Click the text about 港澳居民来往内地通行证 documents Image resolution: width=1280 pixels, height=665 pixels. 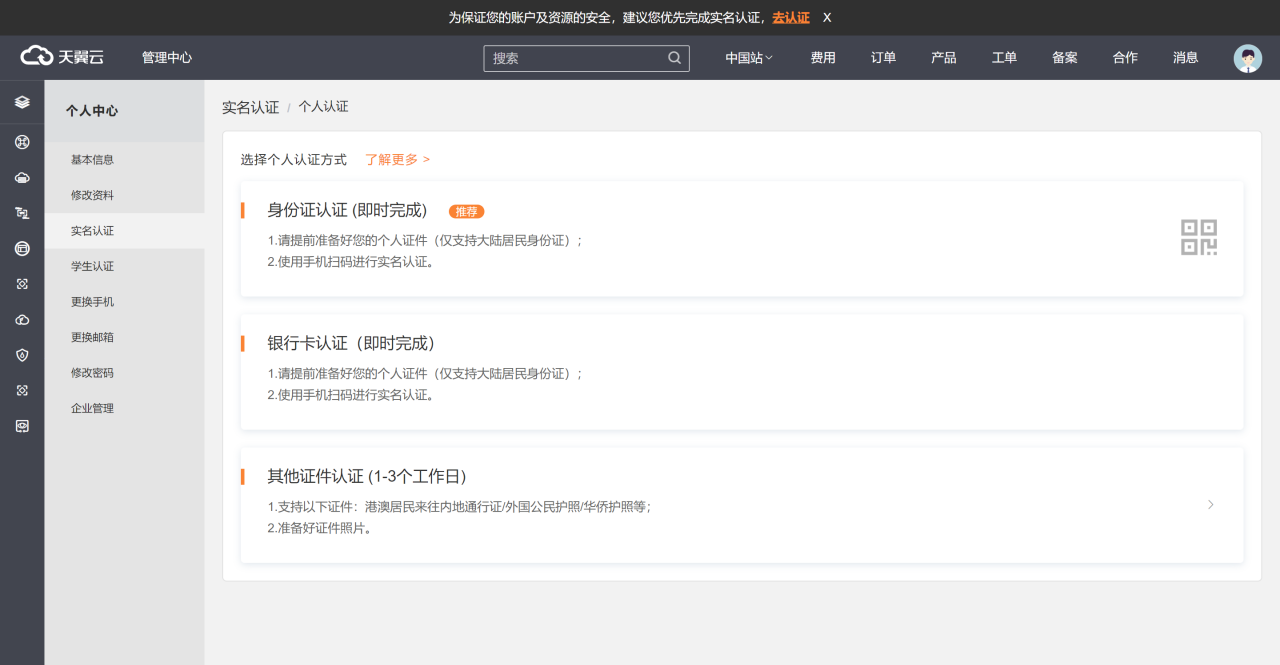[x=459, y=507]
